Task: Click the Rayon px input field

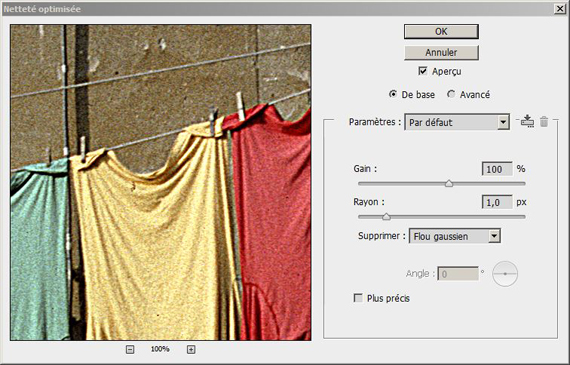Action: tap(497, 202)
